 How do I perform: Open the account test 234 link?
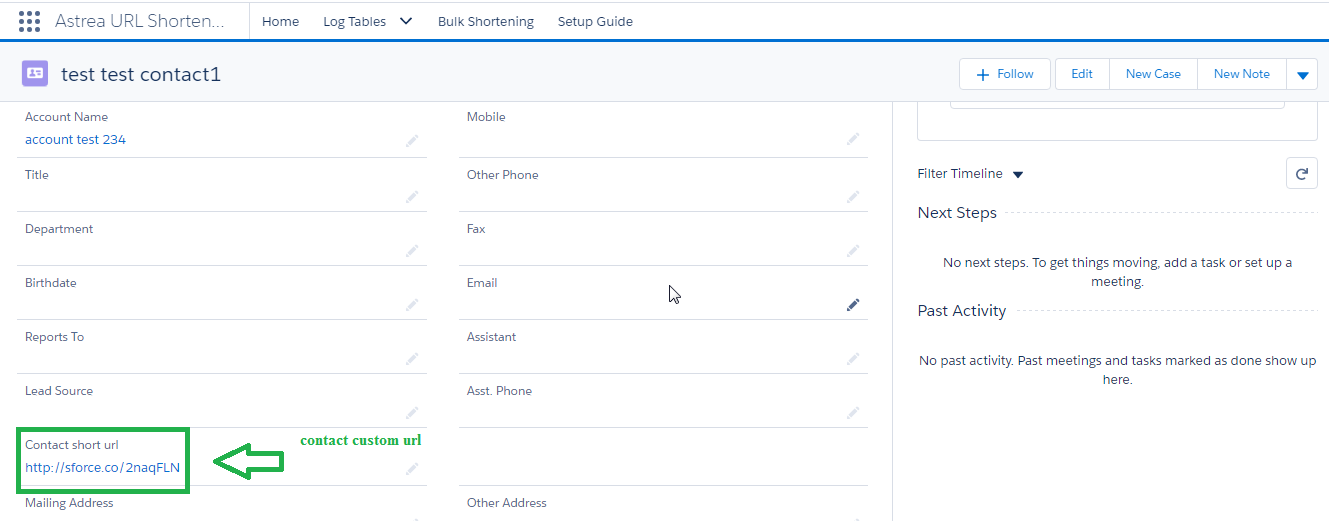(x=75, y=140)
